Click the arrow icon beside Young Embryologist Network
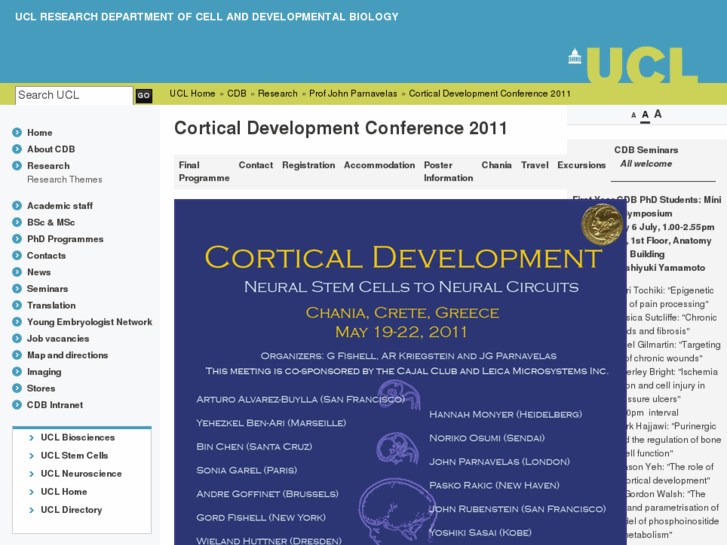 point(17,322)
